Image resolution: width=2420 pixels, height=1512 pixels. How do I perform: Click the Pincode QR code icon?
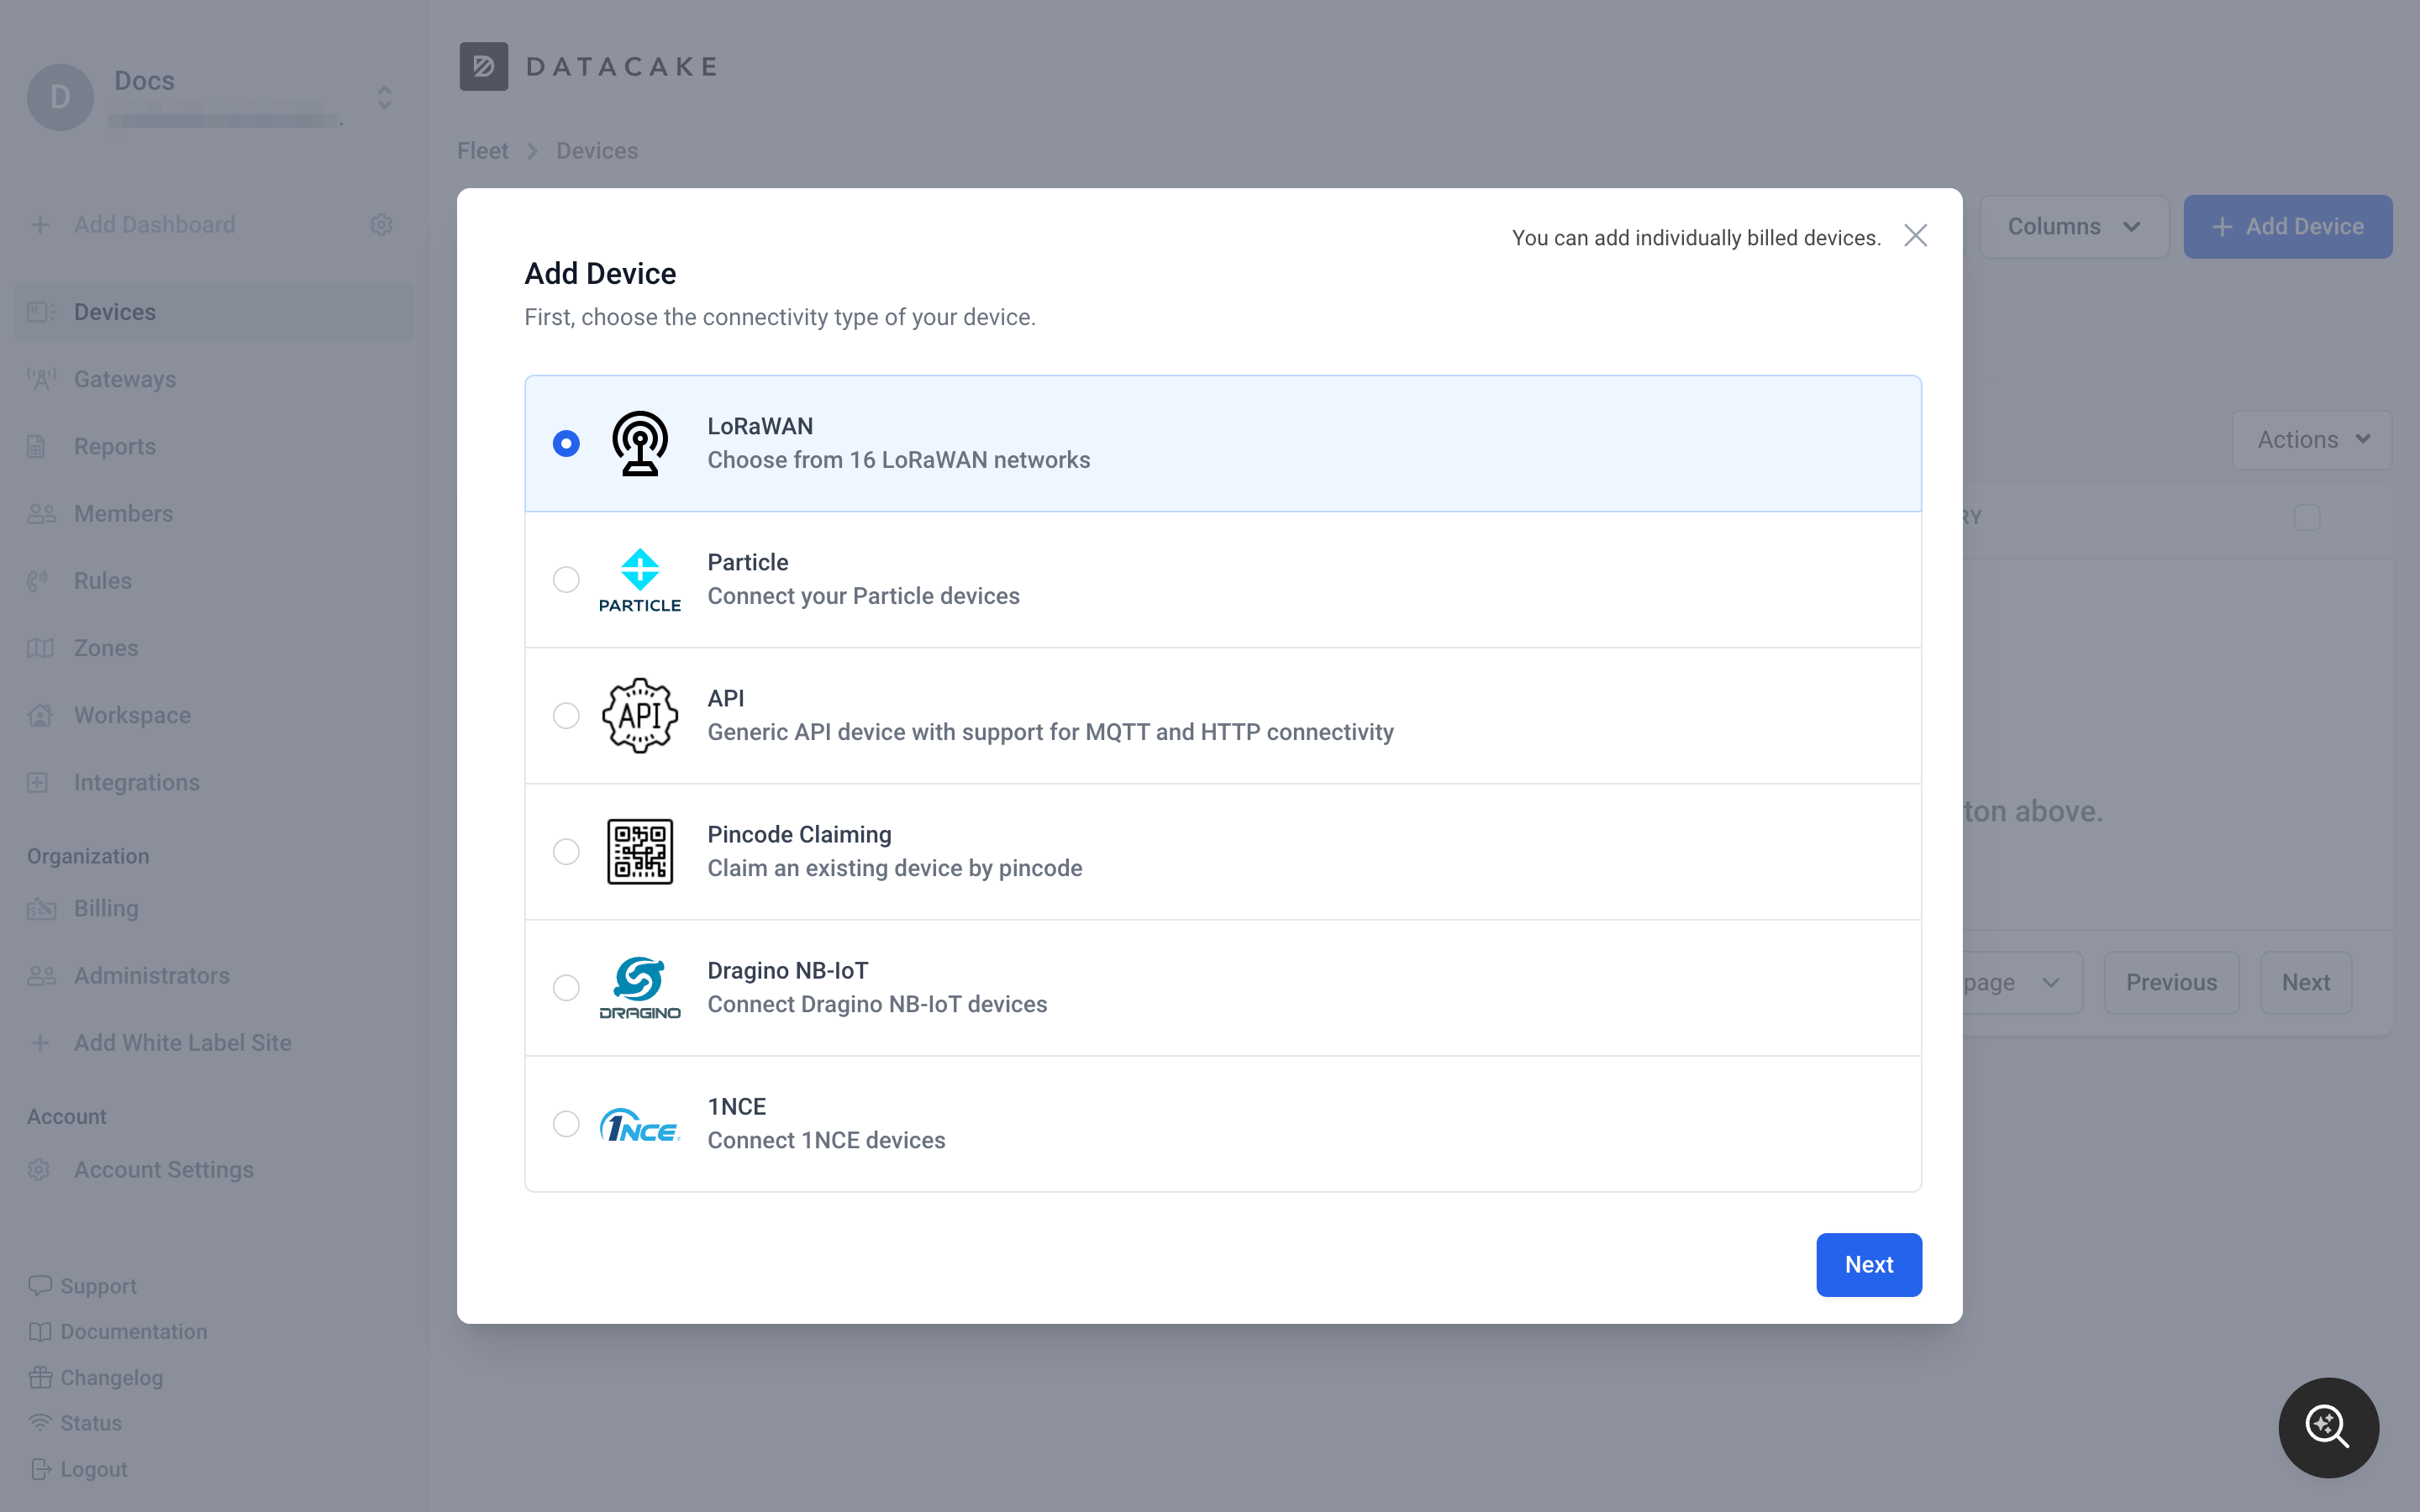click(x=639, y=852)
